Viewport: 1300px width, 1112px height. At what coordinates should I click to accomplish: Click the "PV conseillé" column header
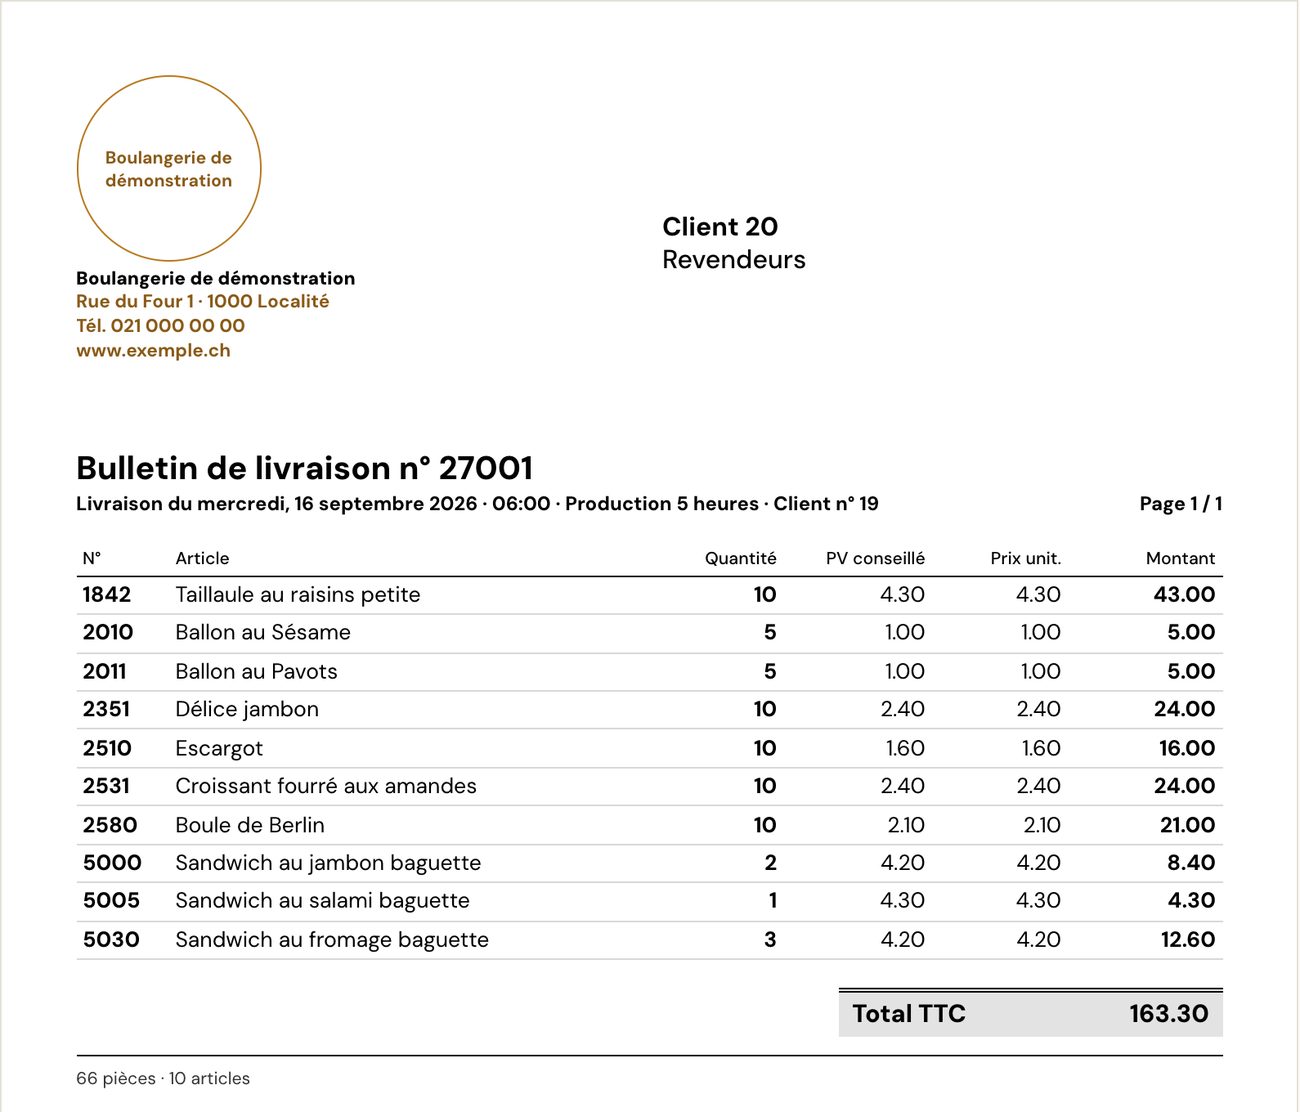(875, 558)
